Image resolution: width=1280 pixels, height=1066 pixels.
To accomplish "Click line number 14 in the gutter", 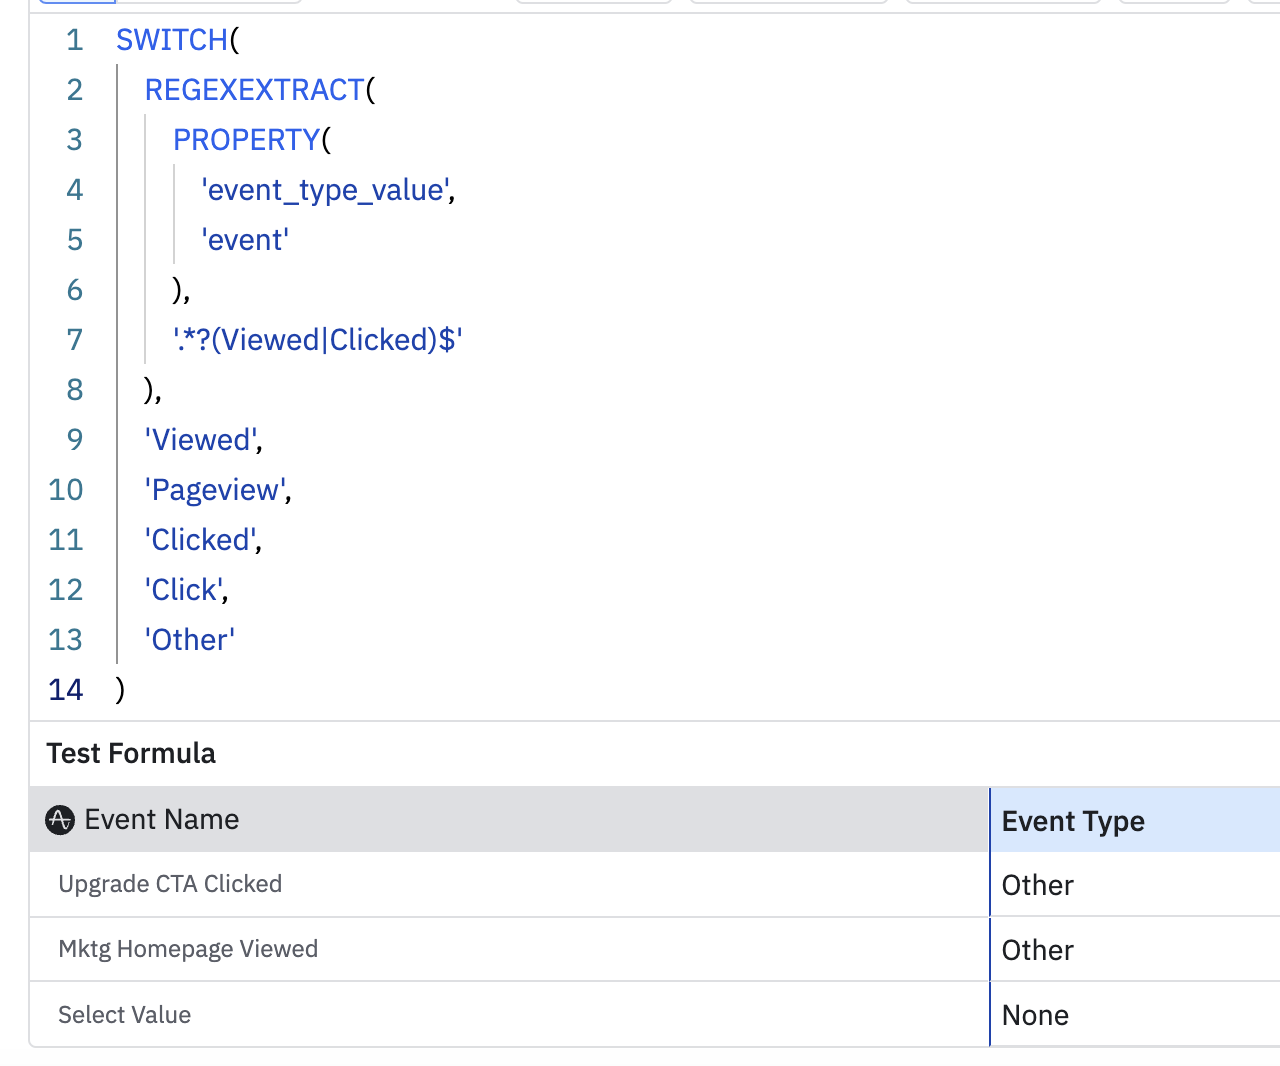I will [66, 690].
